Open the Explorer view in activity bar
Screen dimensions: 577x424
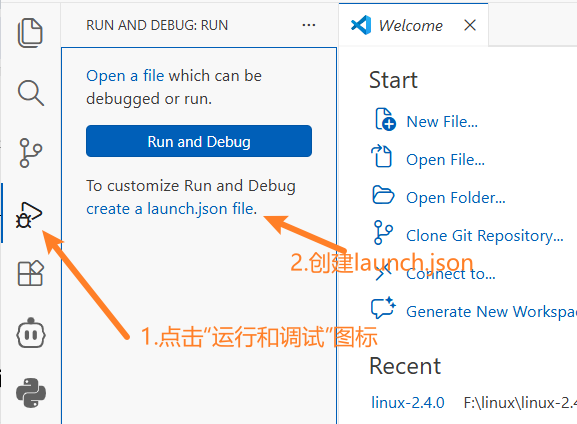click(30, 33)
